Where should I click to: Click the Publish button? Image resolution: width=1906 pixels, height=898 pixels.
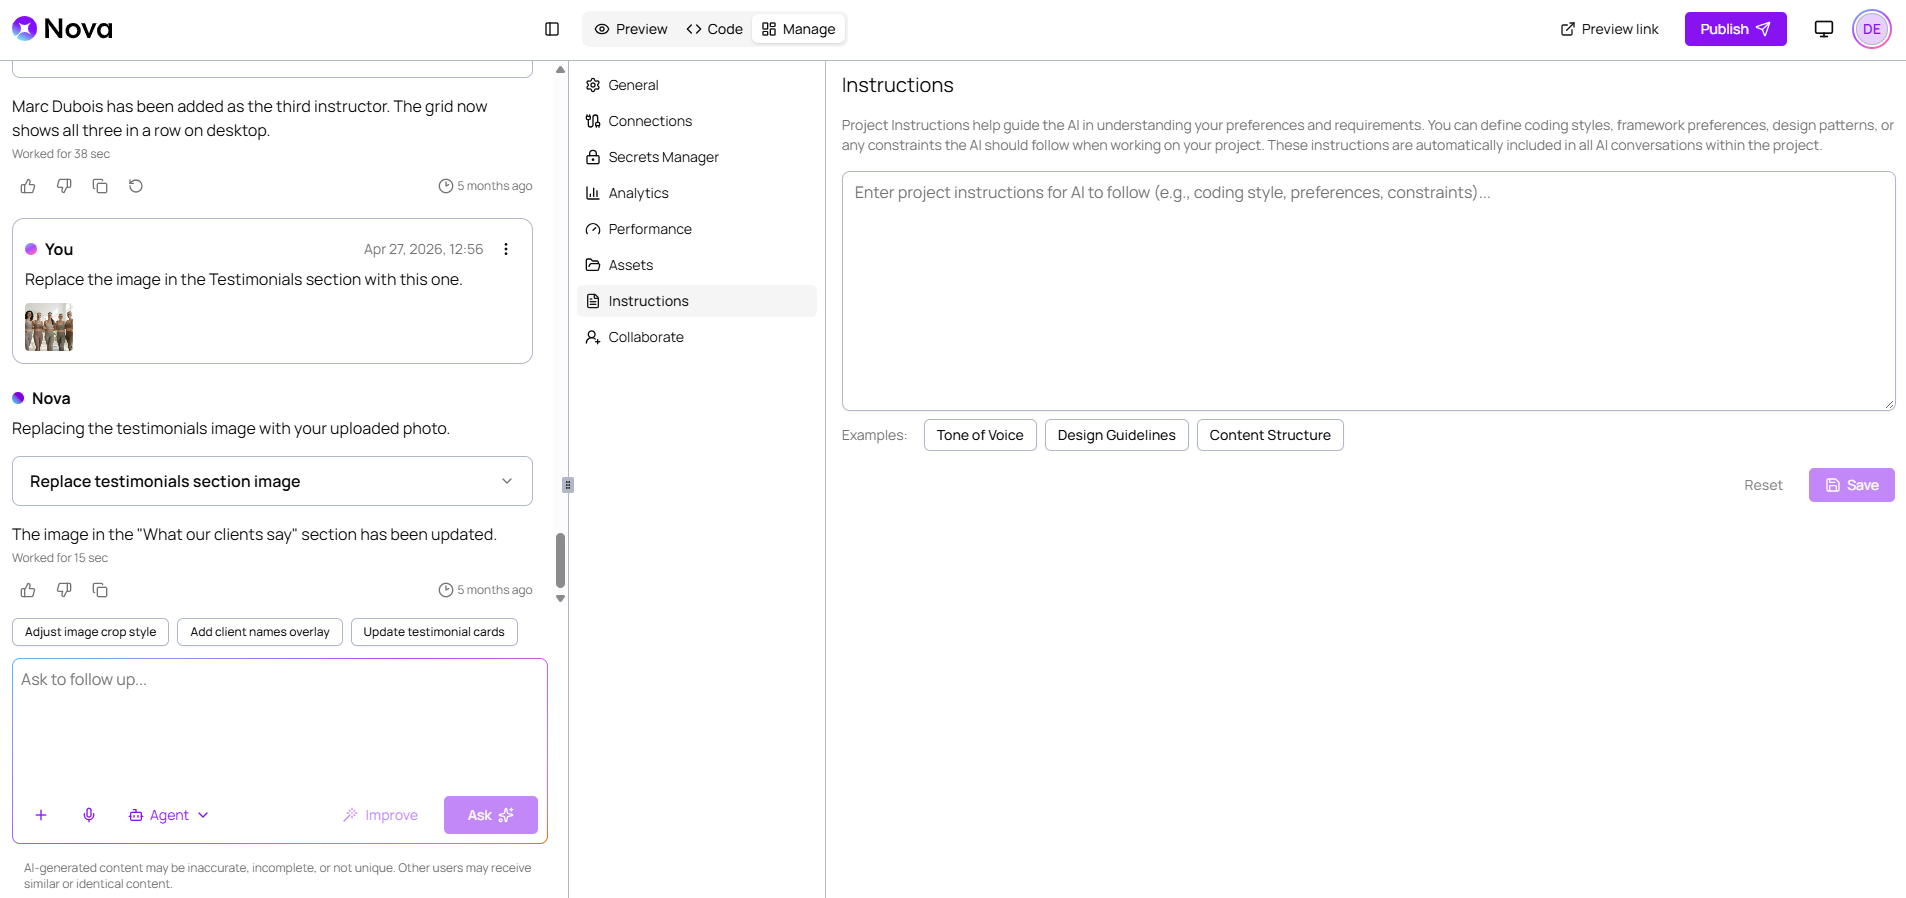tap(1735, 29)
